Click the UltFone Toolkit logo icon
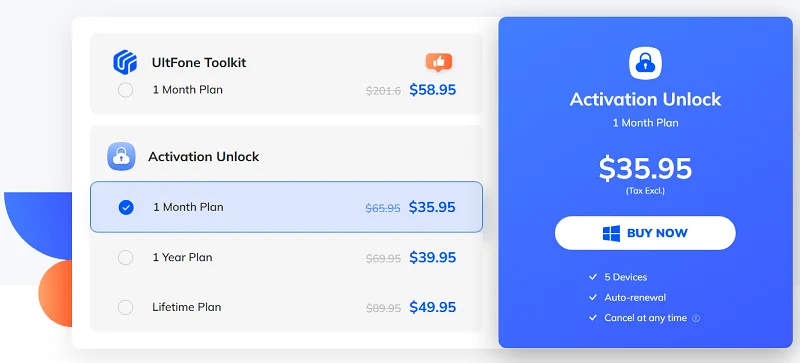This screenshot has height=363, width=800. pos(125,62)
